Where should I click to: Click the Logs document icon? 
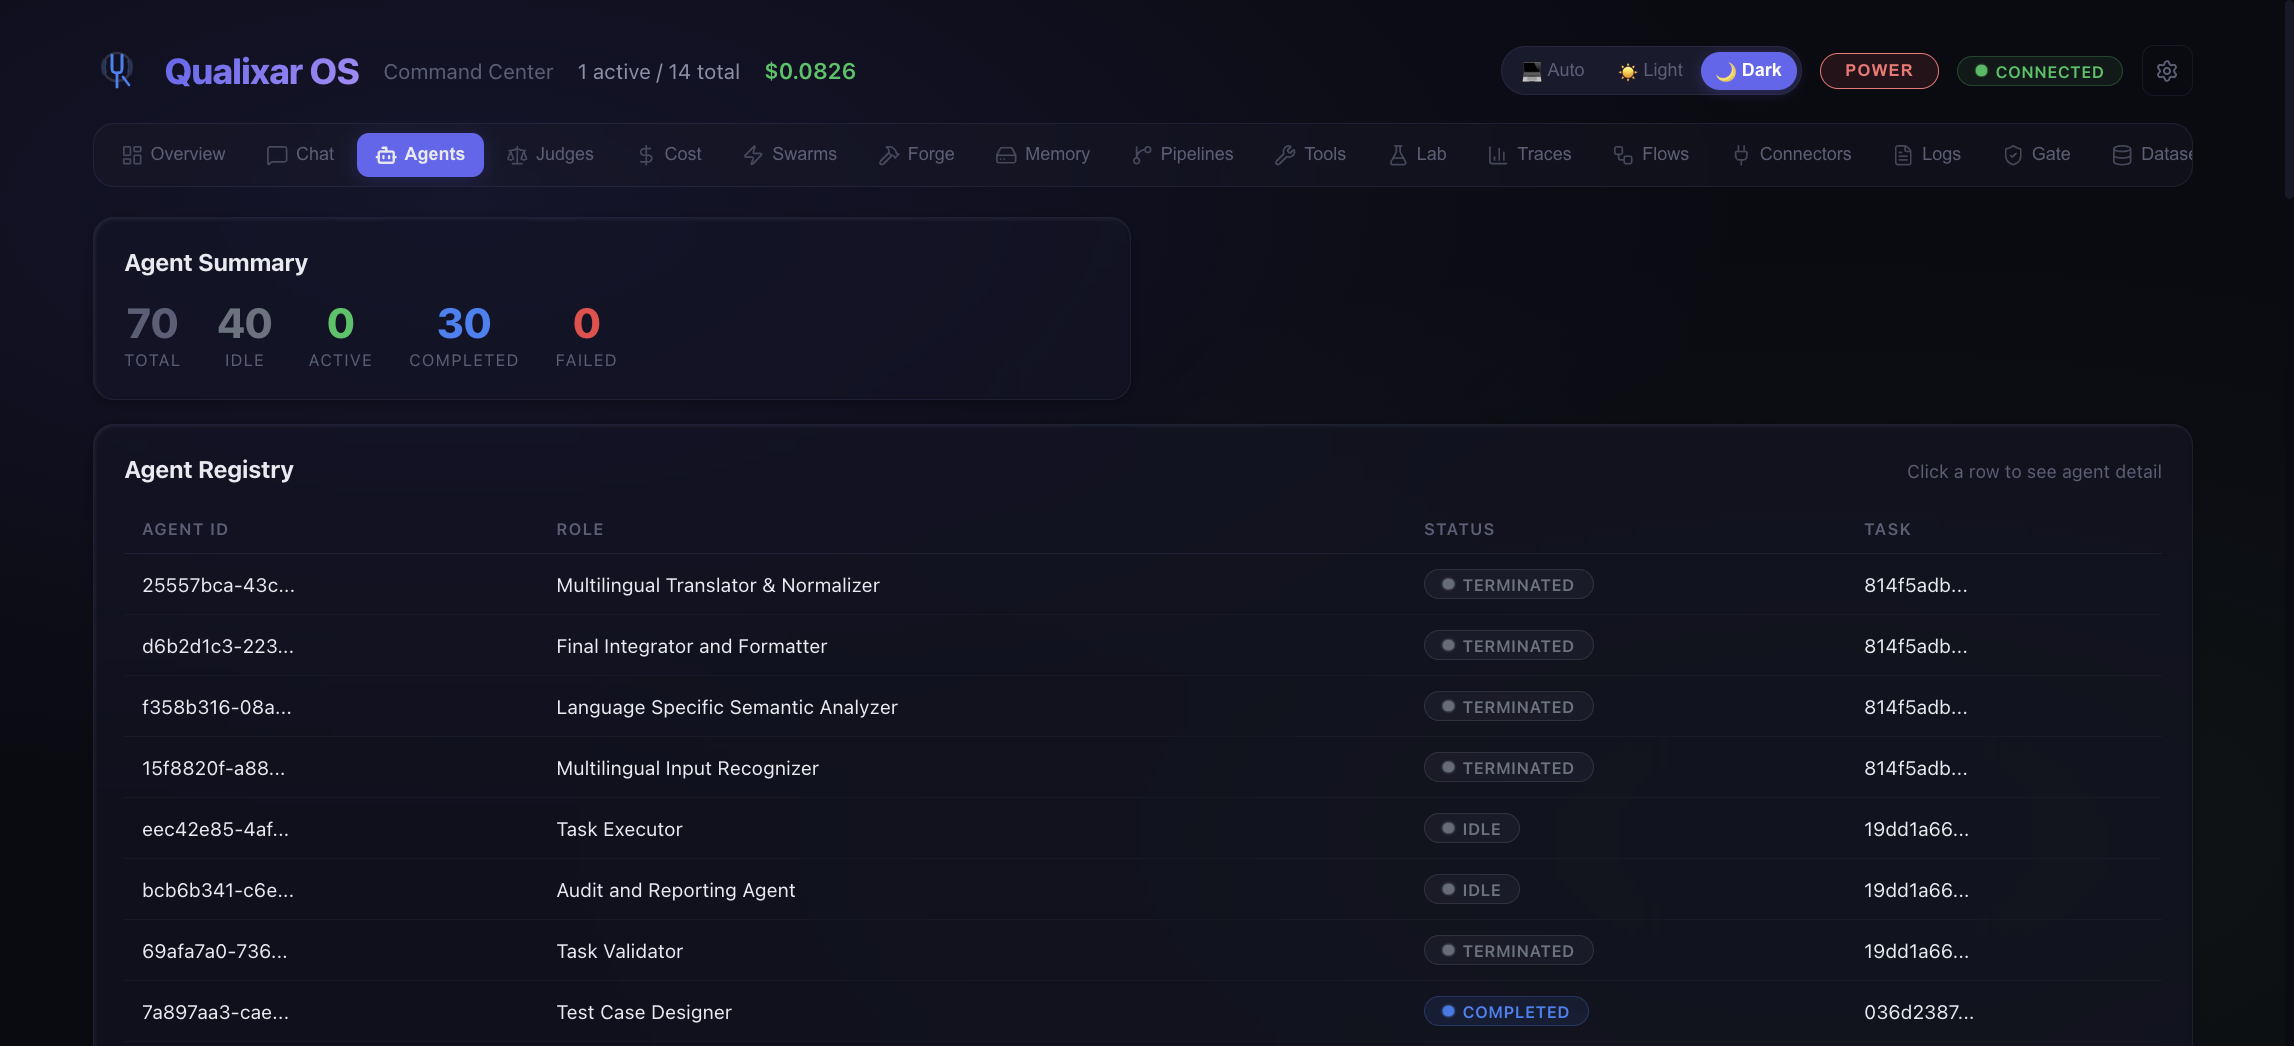point(1903,155)
